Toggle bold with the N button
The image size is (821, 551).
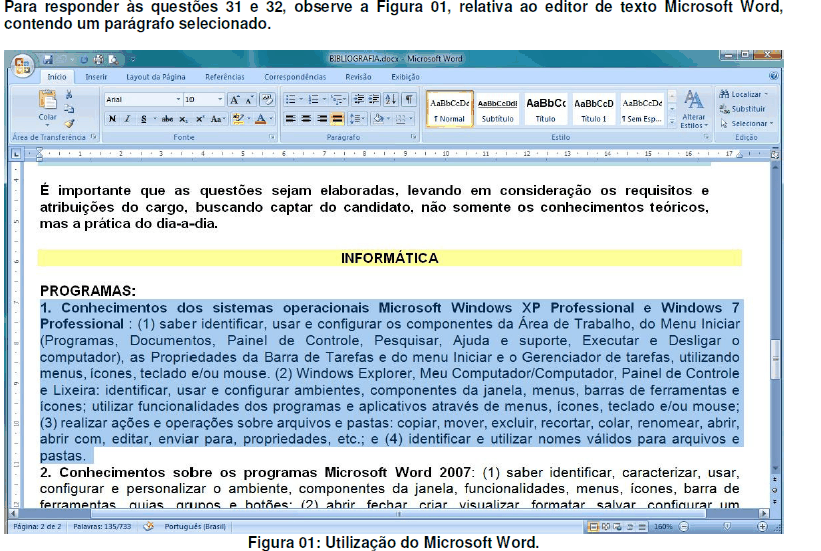pyautogui.click(x=112, y=119)
